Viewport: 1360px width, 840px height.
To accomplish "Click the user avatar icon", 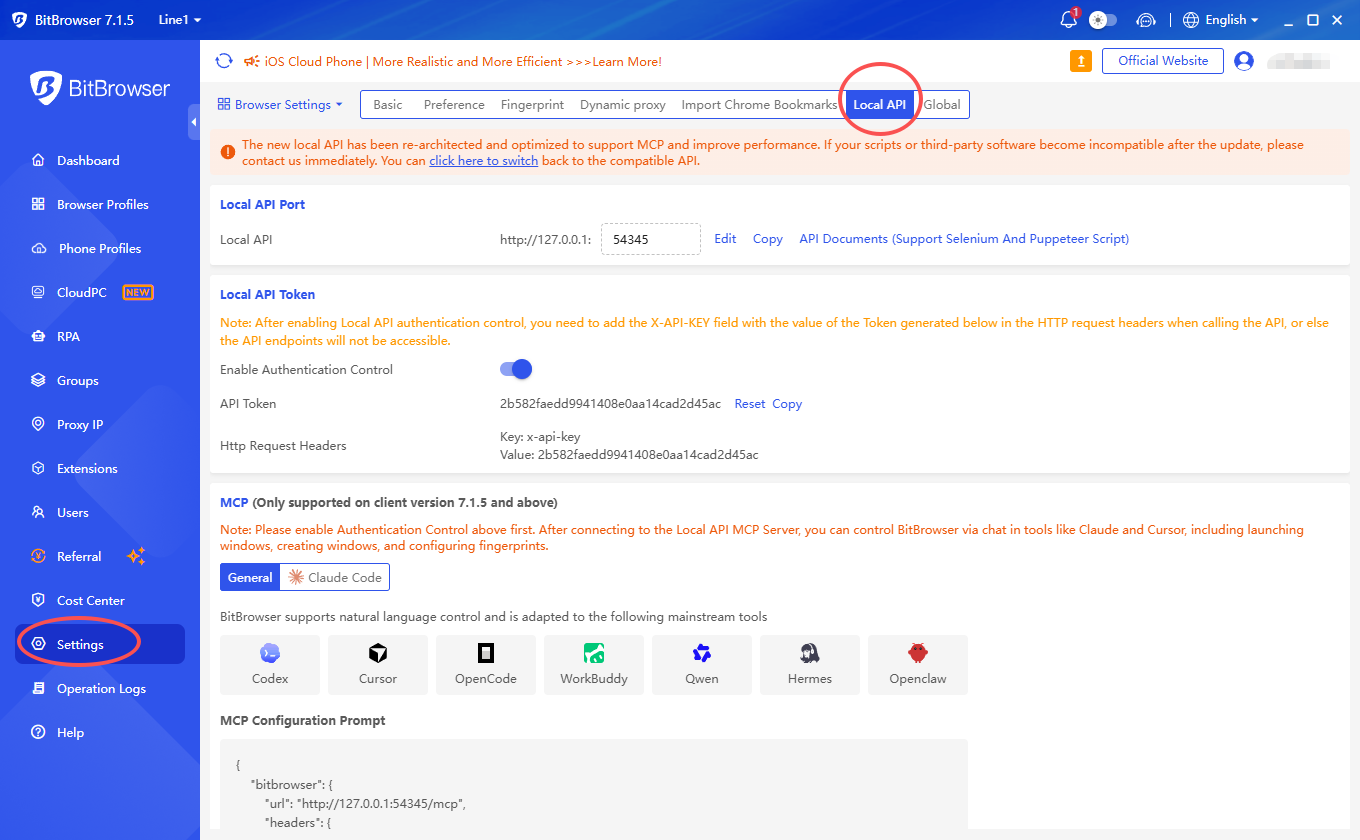I will point(1244,61).
